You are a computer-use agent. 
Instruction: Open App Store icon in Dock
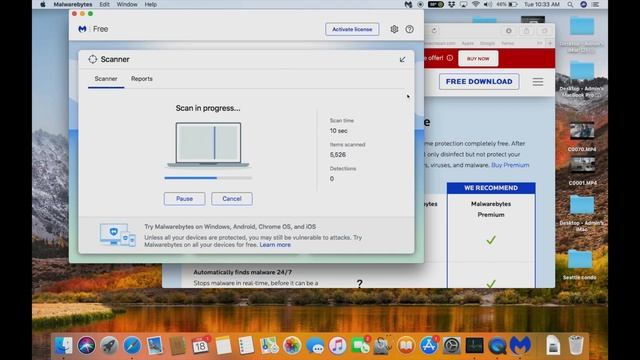pyautogui.click(x=429, y=346)
